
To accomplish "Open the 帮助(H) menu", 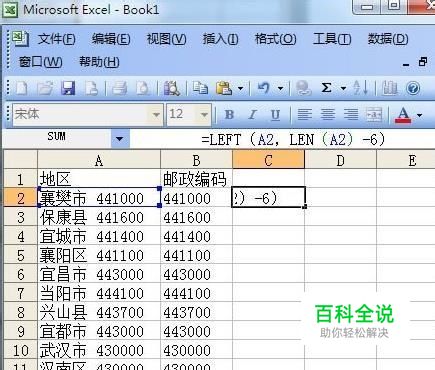I will (99, 62).
